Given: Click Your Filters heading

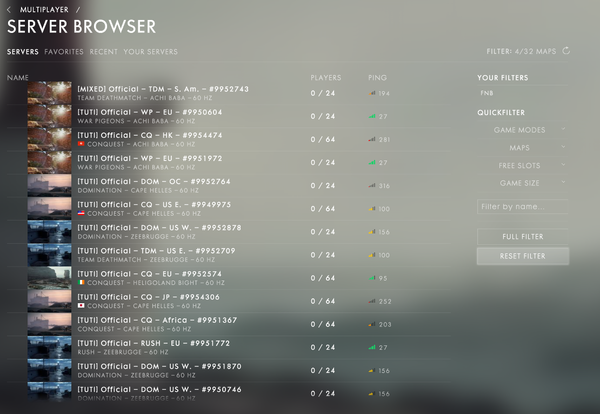Looking at the screenshot, I should [x=502, y=78].
